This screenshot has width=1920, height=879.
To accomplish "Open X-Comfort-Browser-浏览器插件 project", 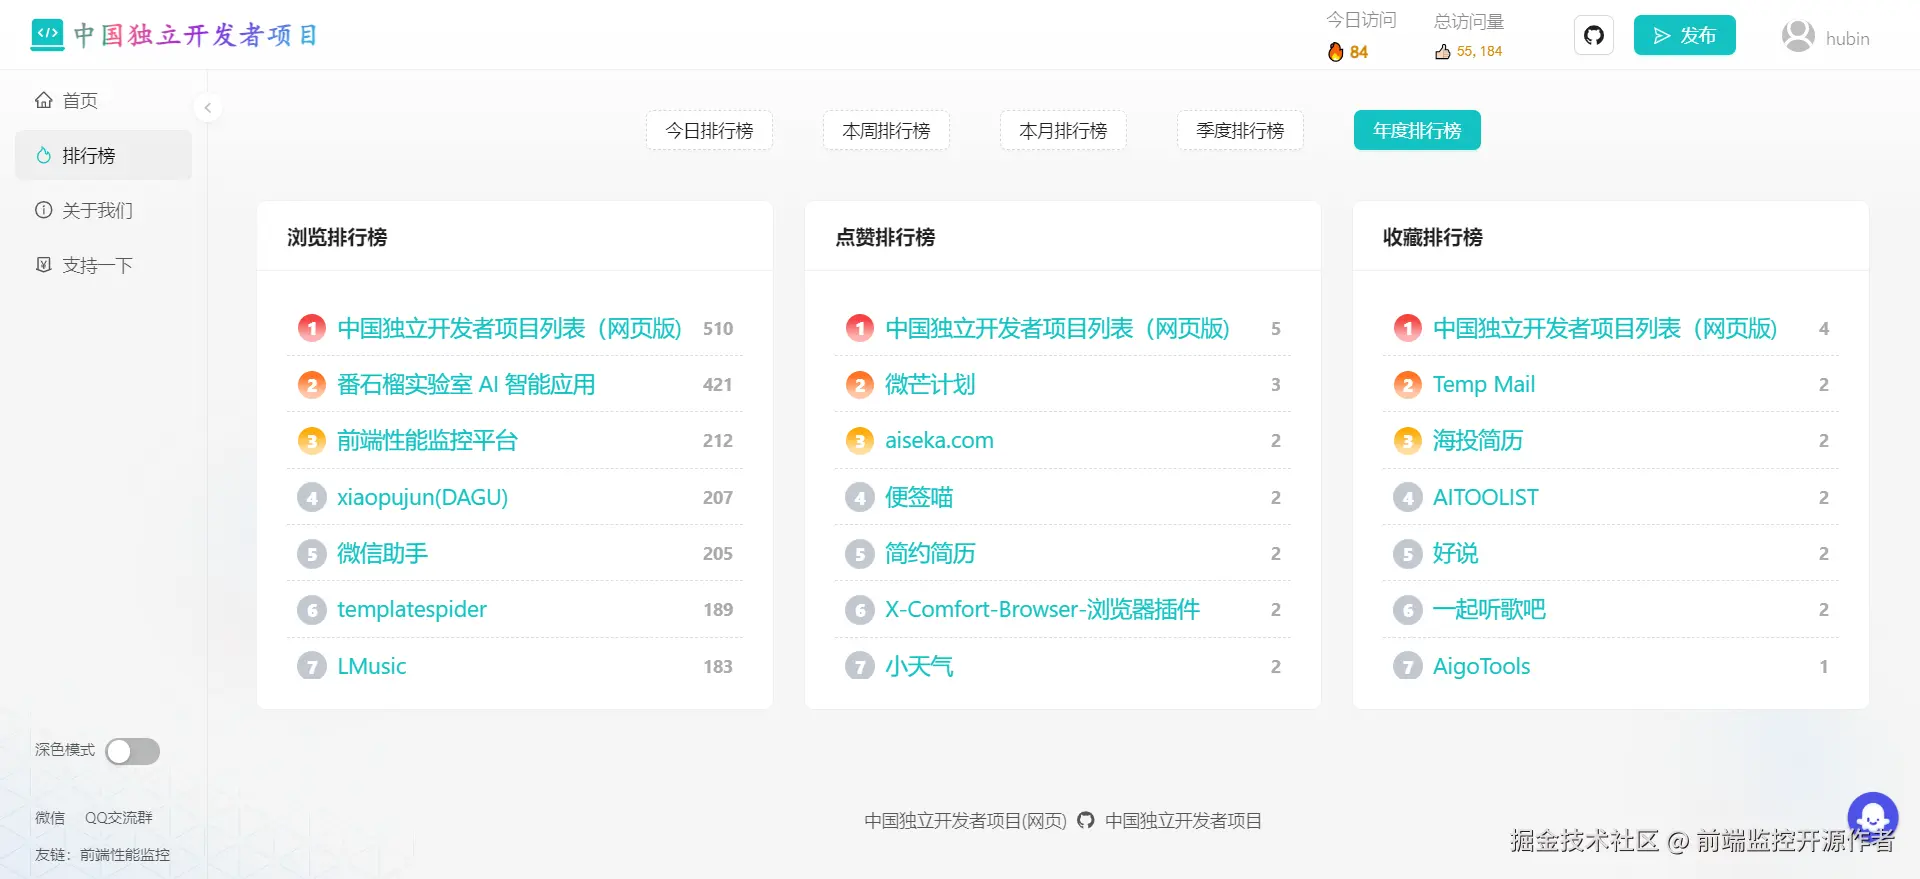I will tap(1042, 610).
